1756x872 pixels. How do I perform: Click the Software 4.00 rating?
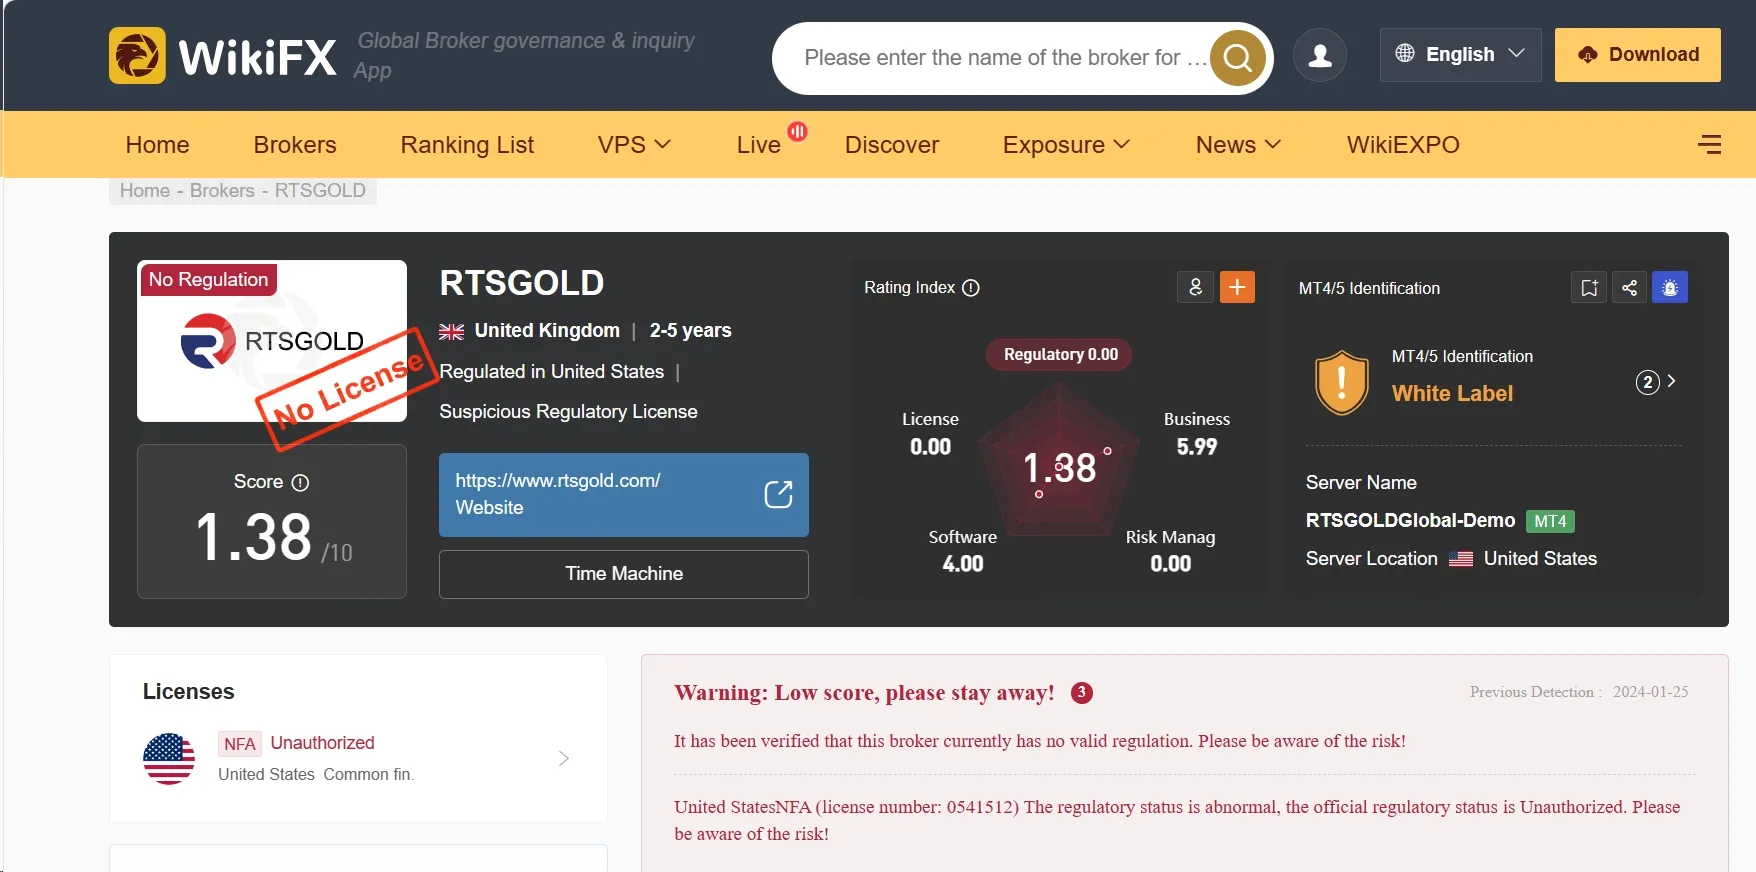click(x=963, y=551)
